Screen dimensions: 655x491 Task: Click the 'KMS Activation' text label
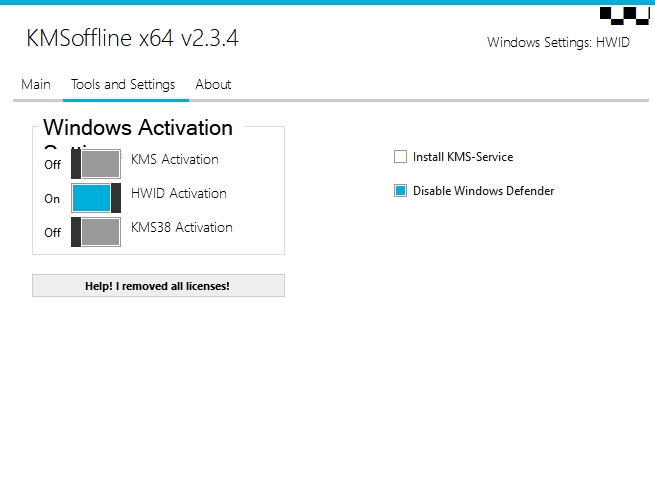coord(175,160)
